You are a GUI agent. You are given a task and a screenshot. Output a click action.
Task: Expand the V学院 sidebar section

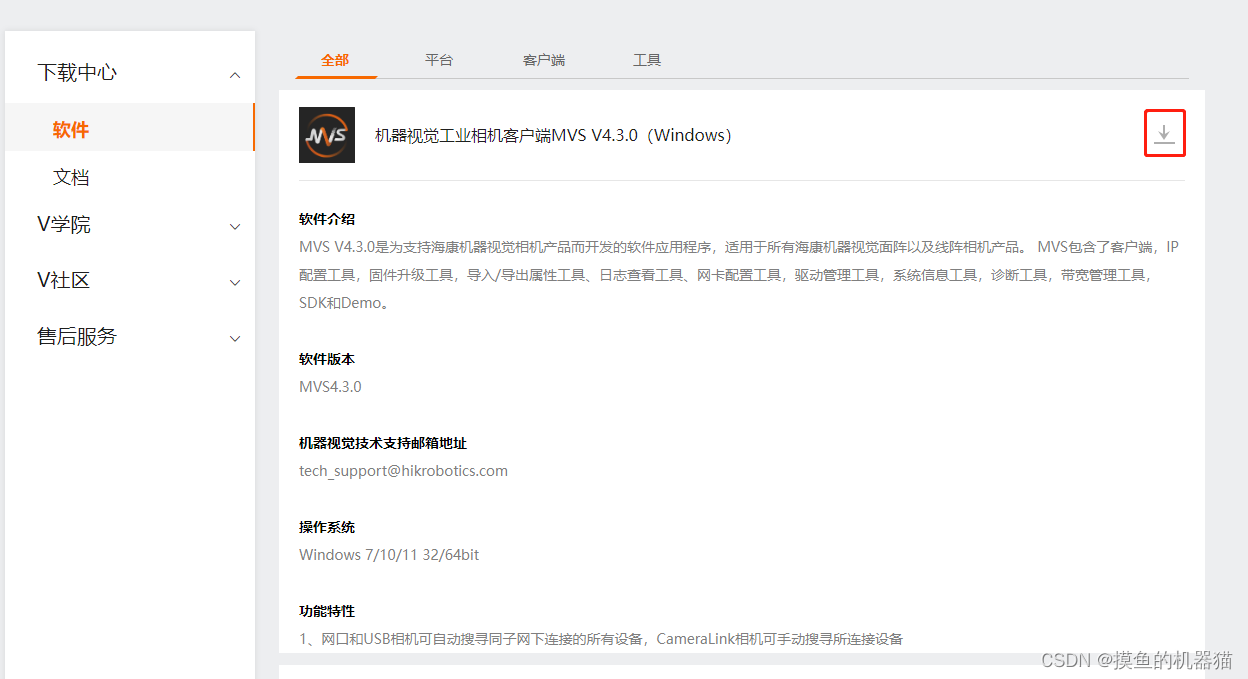pyautogui.click(x=235, y=226)
